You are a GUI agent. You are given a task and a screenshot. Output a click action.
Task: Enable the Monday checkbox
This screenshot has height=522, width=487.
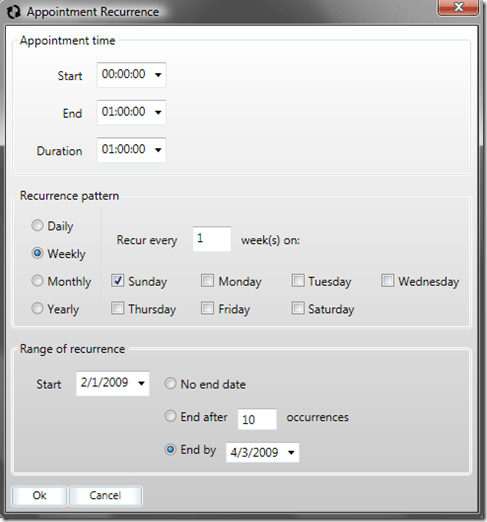(x=207, y=281)
